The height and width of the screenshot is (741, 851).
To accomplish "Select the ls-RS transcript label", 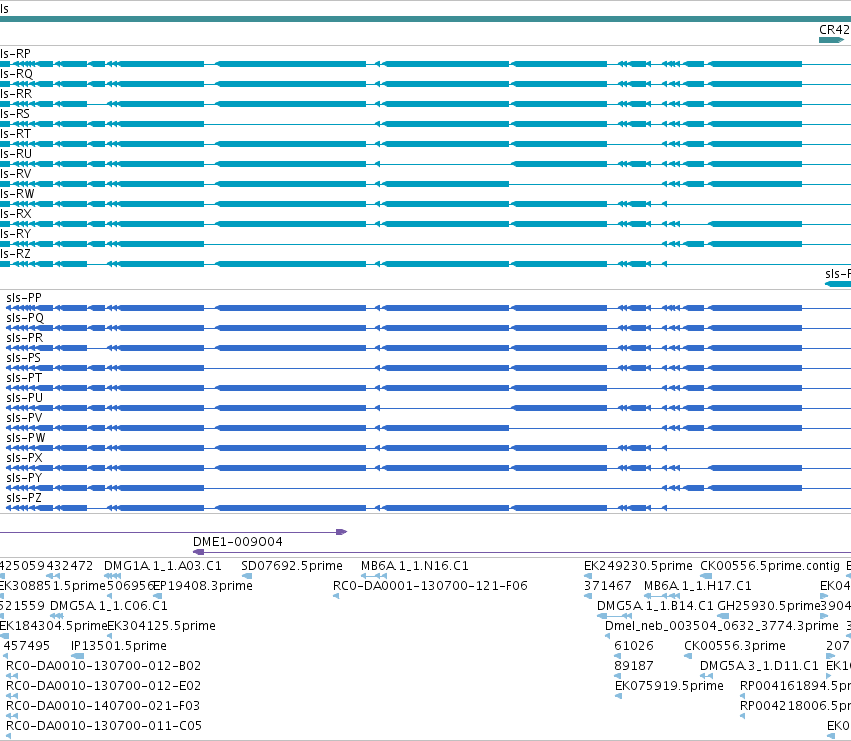I will tap(15, 114).
